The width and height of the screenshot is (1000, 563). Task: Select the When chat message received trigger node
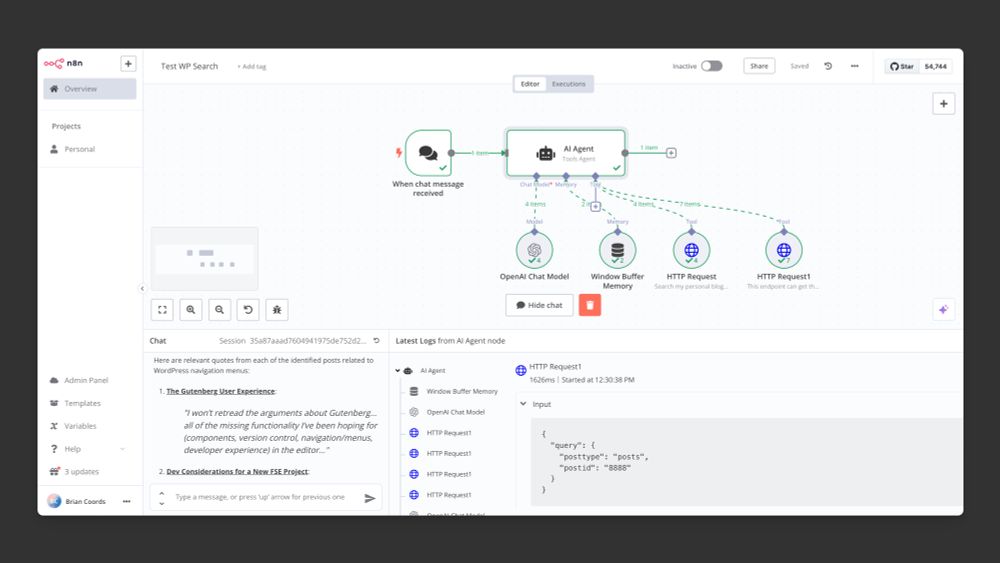(428, 153)
